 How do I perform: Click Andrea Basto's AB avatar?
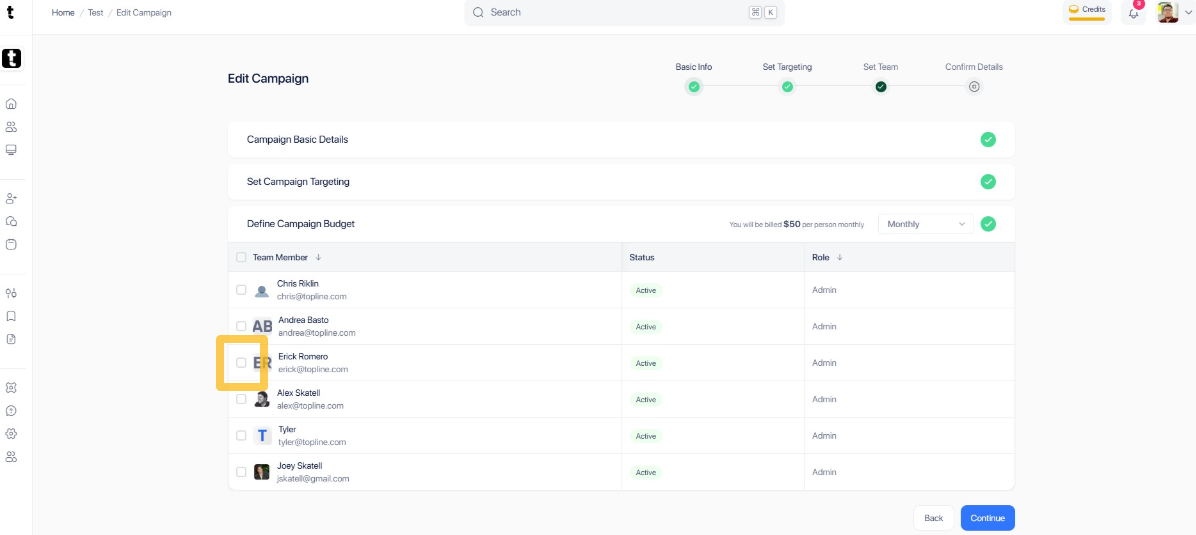(x=262, y=327)
